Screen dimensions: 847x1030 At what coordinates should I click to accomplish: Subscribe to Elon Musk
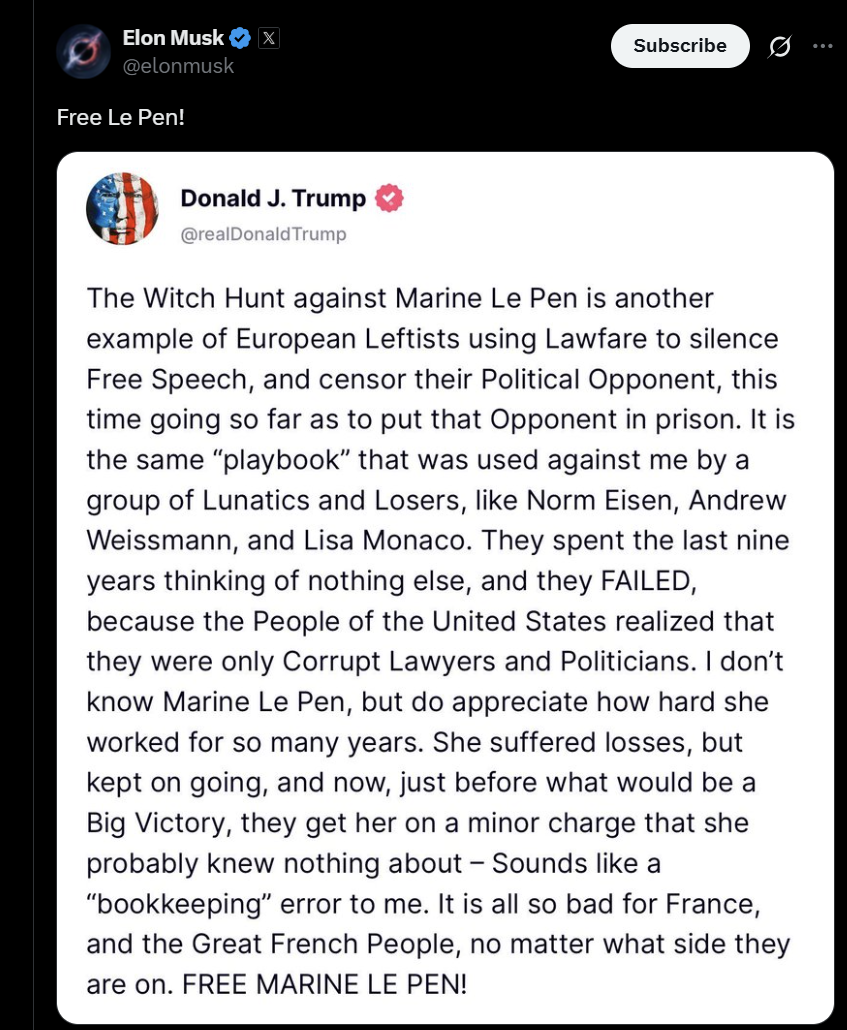(x=680, y=46)
